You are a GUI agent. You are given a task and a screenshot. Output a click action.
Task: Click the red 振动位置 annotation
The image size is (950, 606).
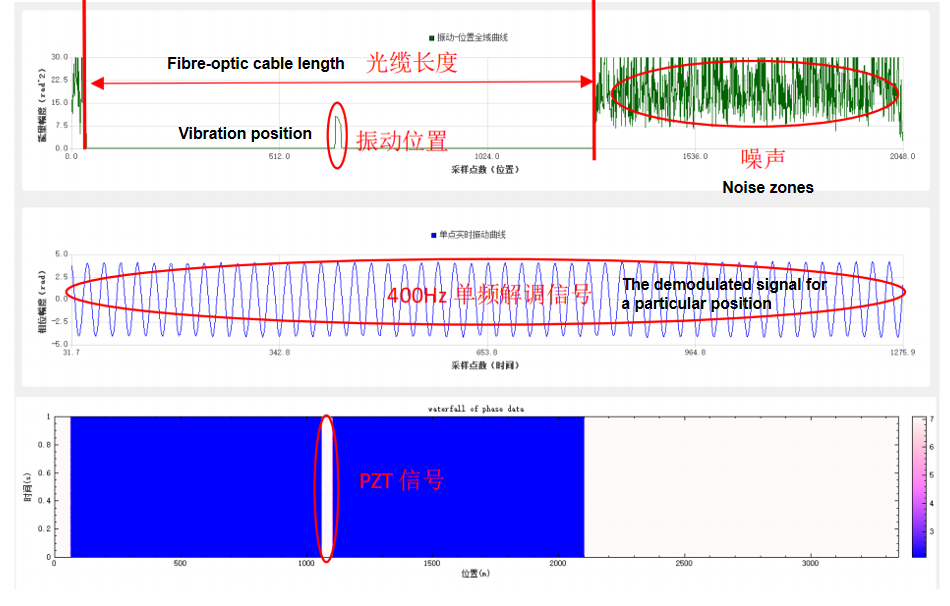pyautogui.click(x=402, y=141)
